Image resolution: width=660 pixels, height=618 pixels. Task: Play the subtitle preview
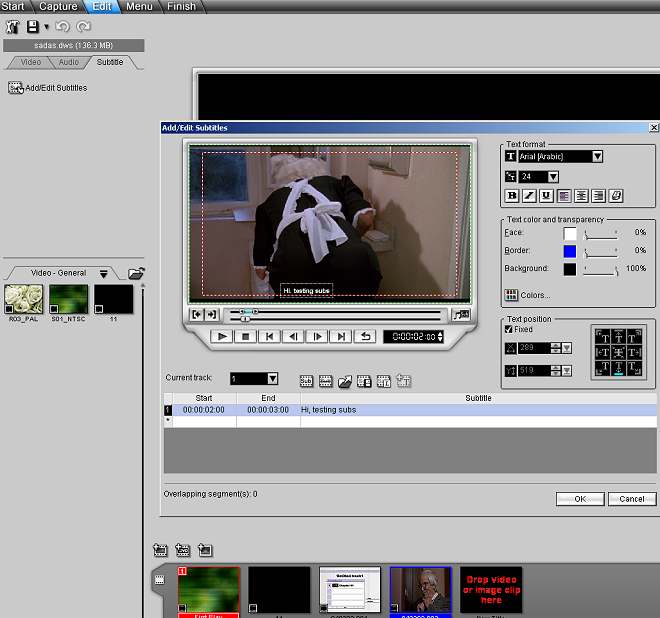coord(221,336)
